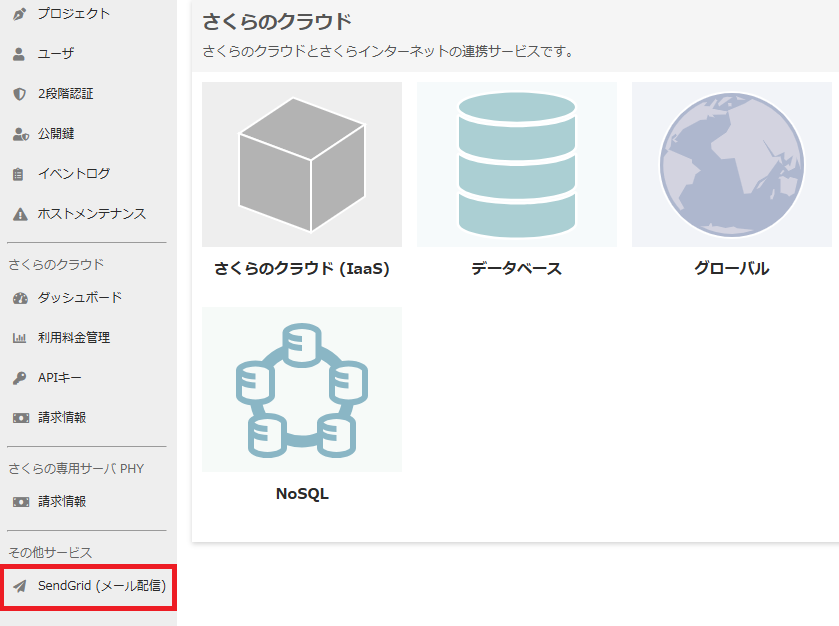The image size is (839, 626).
Task: Click the NoSQL card label
Action: point(302,494)
